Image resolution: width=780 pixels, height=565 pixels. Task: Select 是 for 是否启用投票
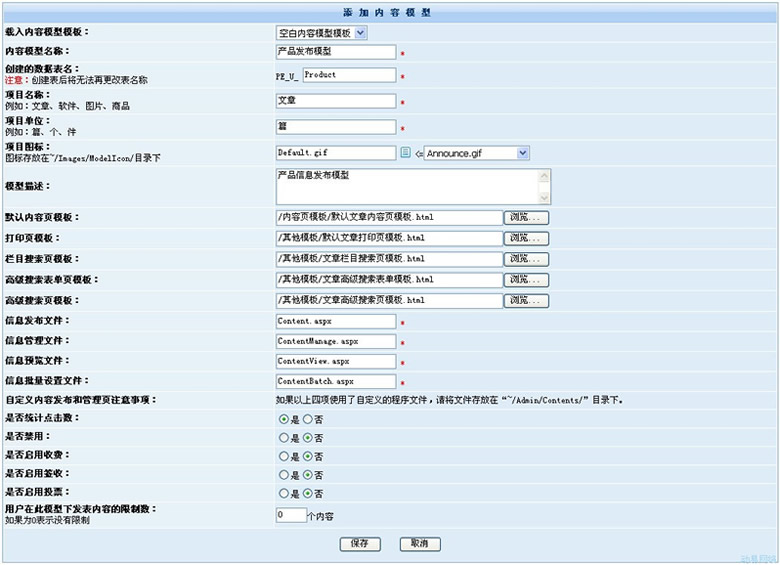(x=284, y=493)
